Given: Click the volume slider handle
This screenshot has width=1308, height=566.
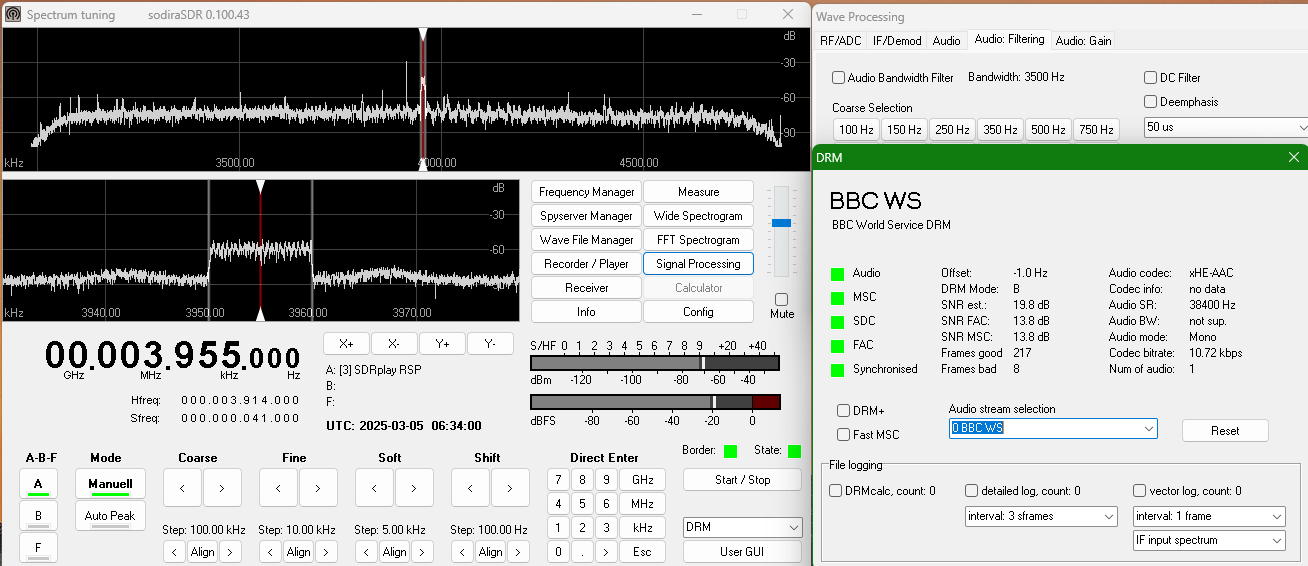Looking at the screenshot, I should coord(782,222).
